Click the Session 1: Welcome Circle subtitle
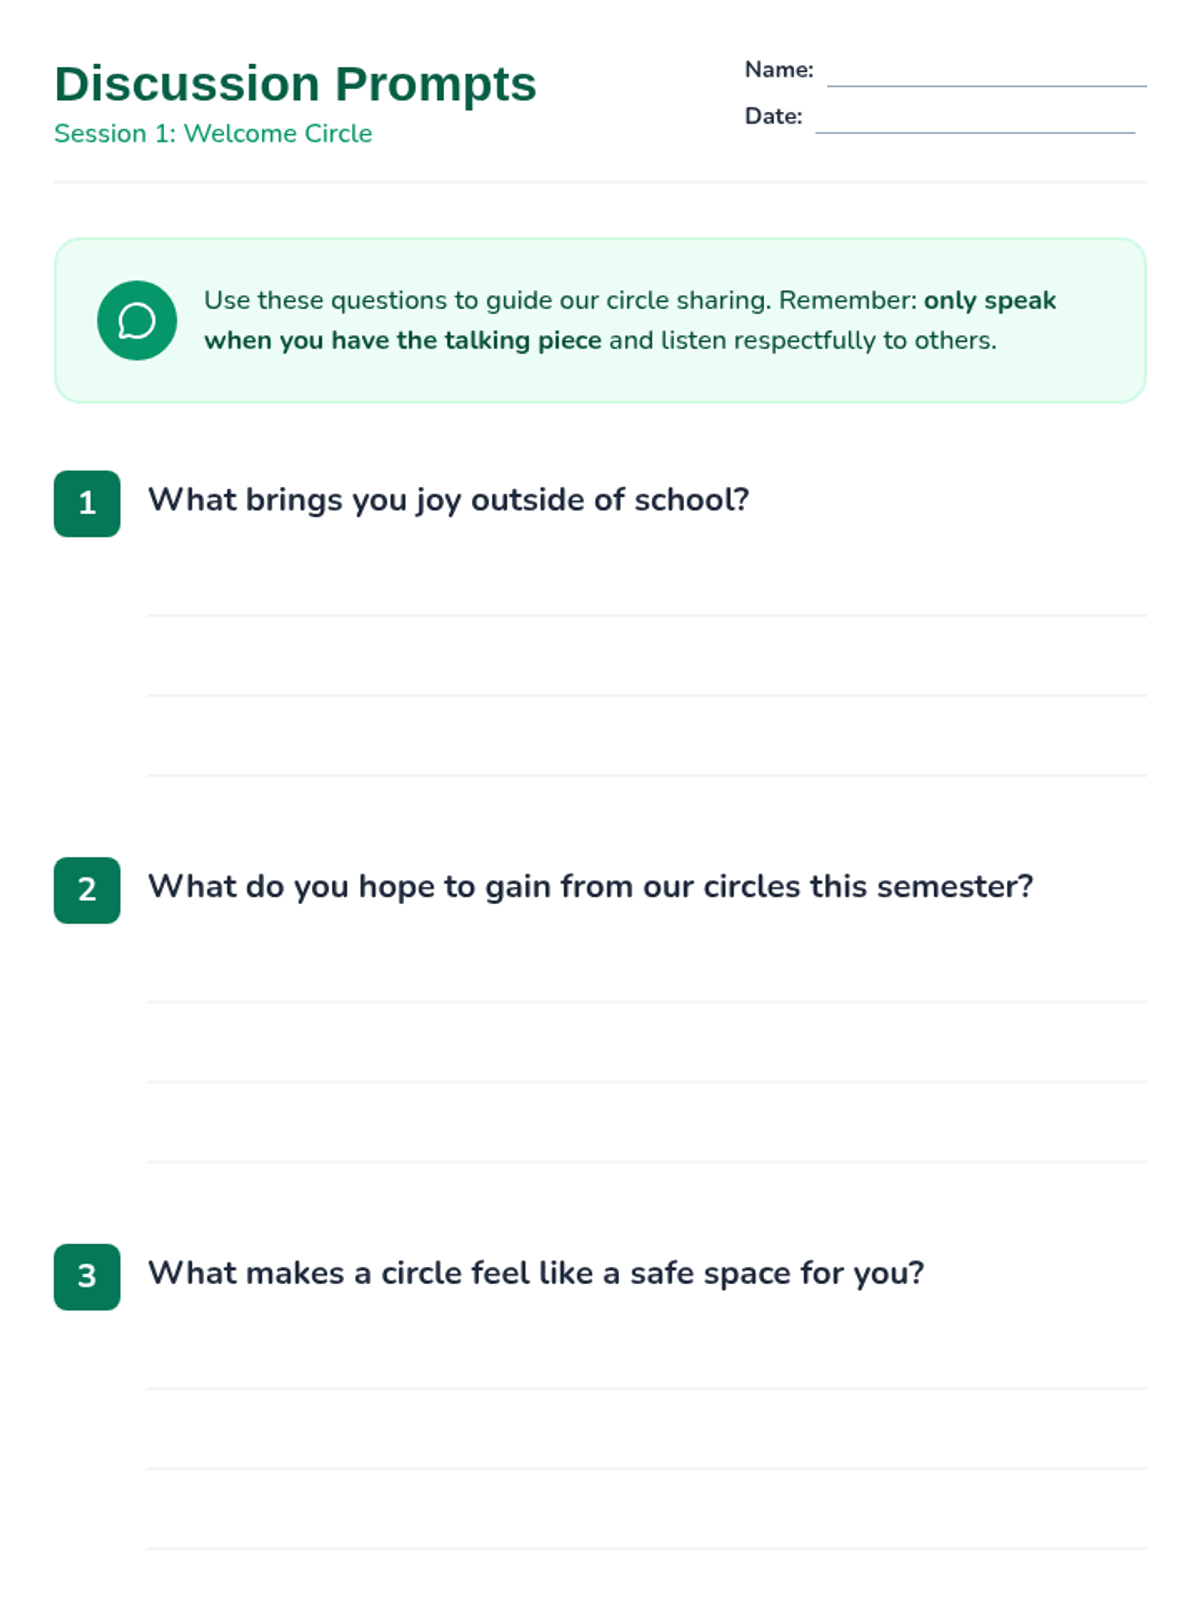Viewport: 1200px width, 1600px height. click(x=213, y=134)
